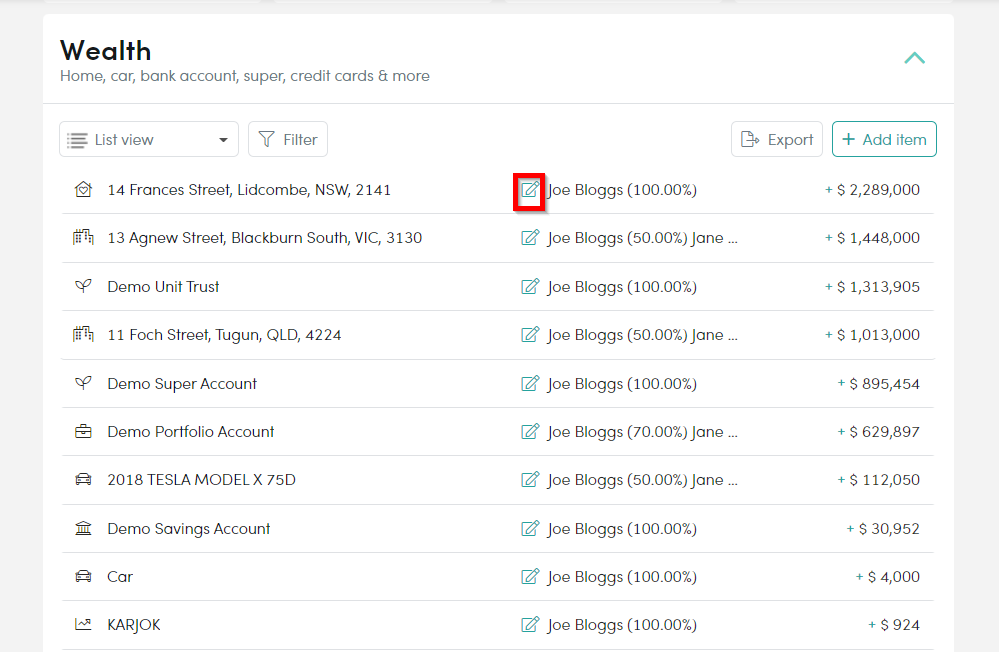Open the Demo Super Account entry
Viewport: 999px width, 652px height.
click(x=182, y=384)
